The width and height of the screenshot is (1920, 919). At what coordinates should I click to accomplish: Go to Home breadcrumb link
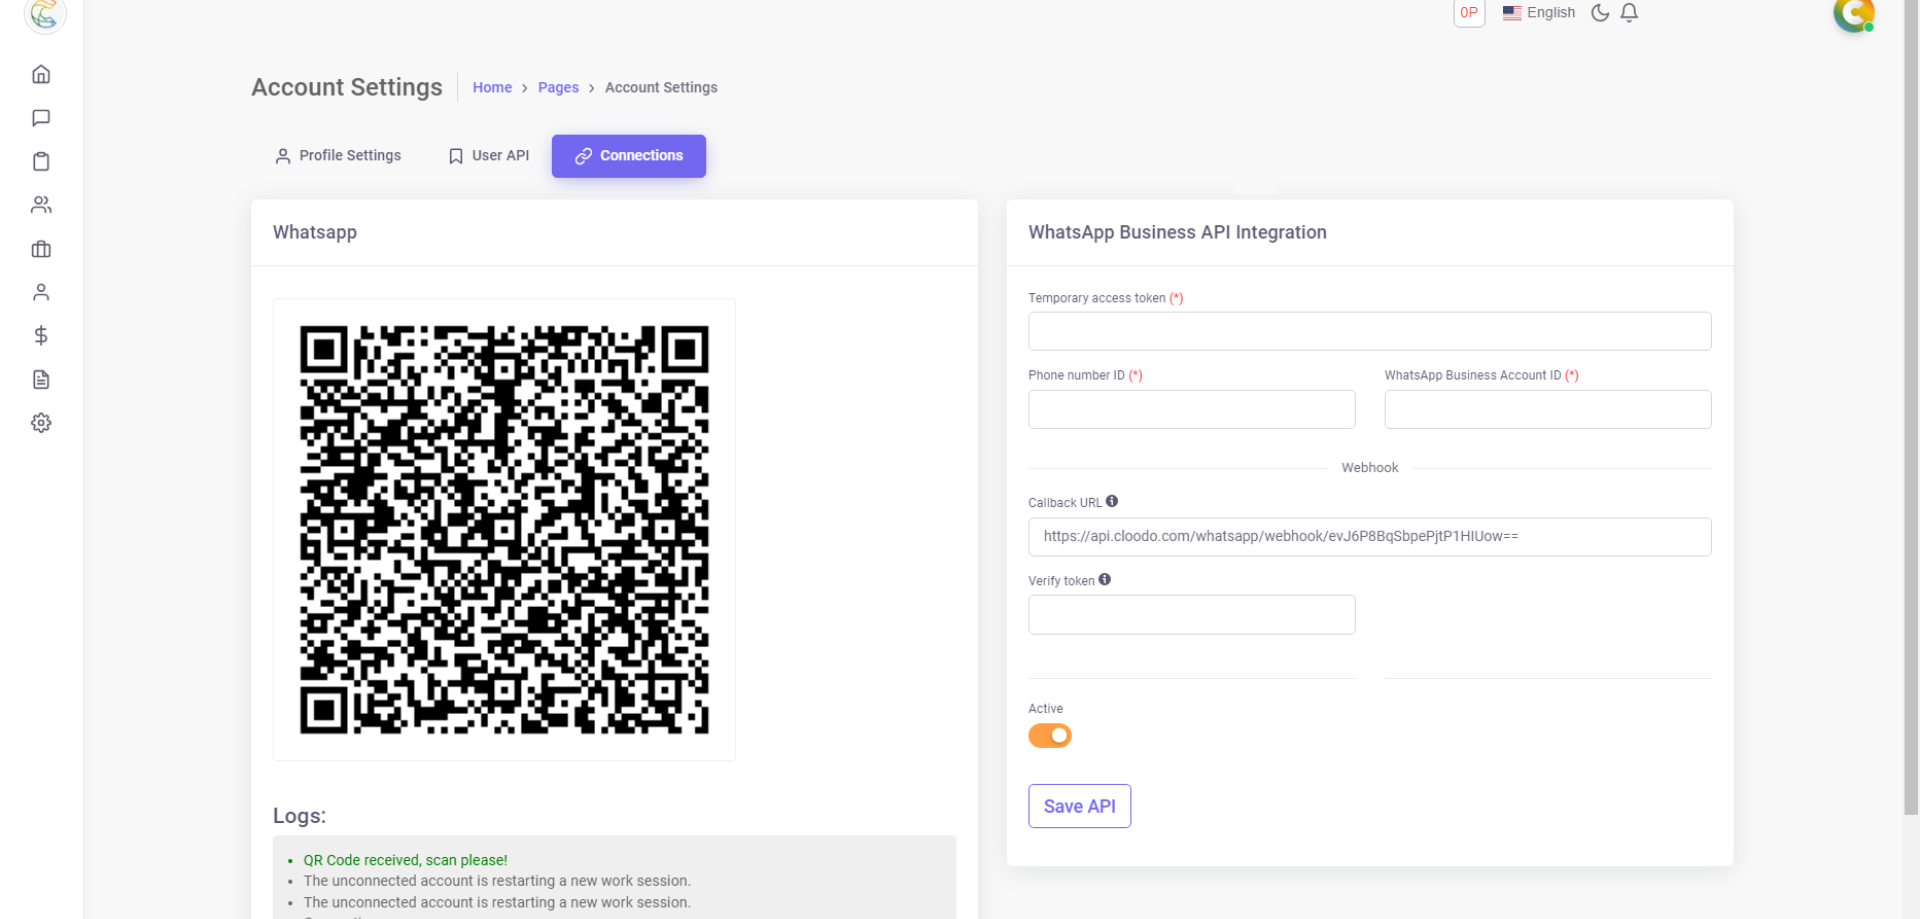[492, 88]
